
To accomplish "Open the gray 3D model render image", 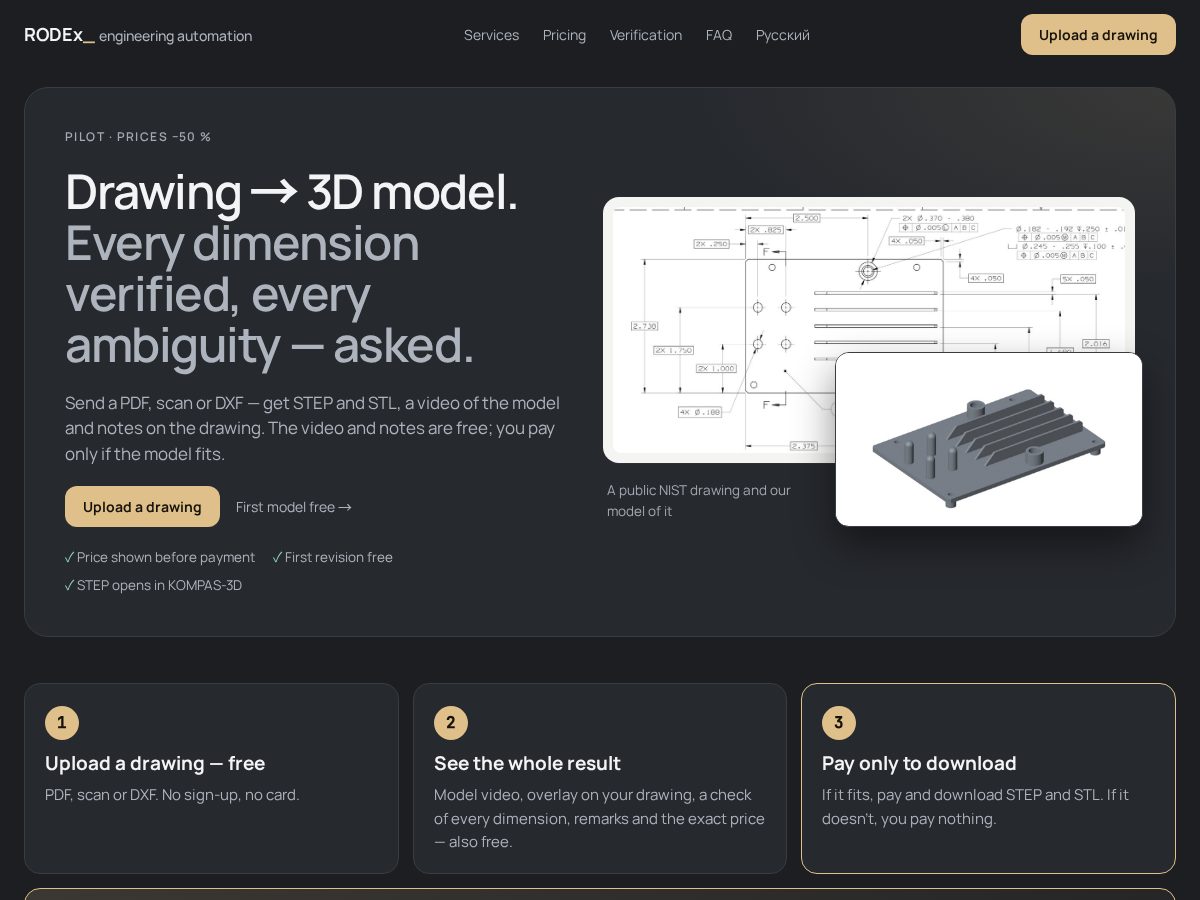I will point(989,439).
